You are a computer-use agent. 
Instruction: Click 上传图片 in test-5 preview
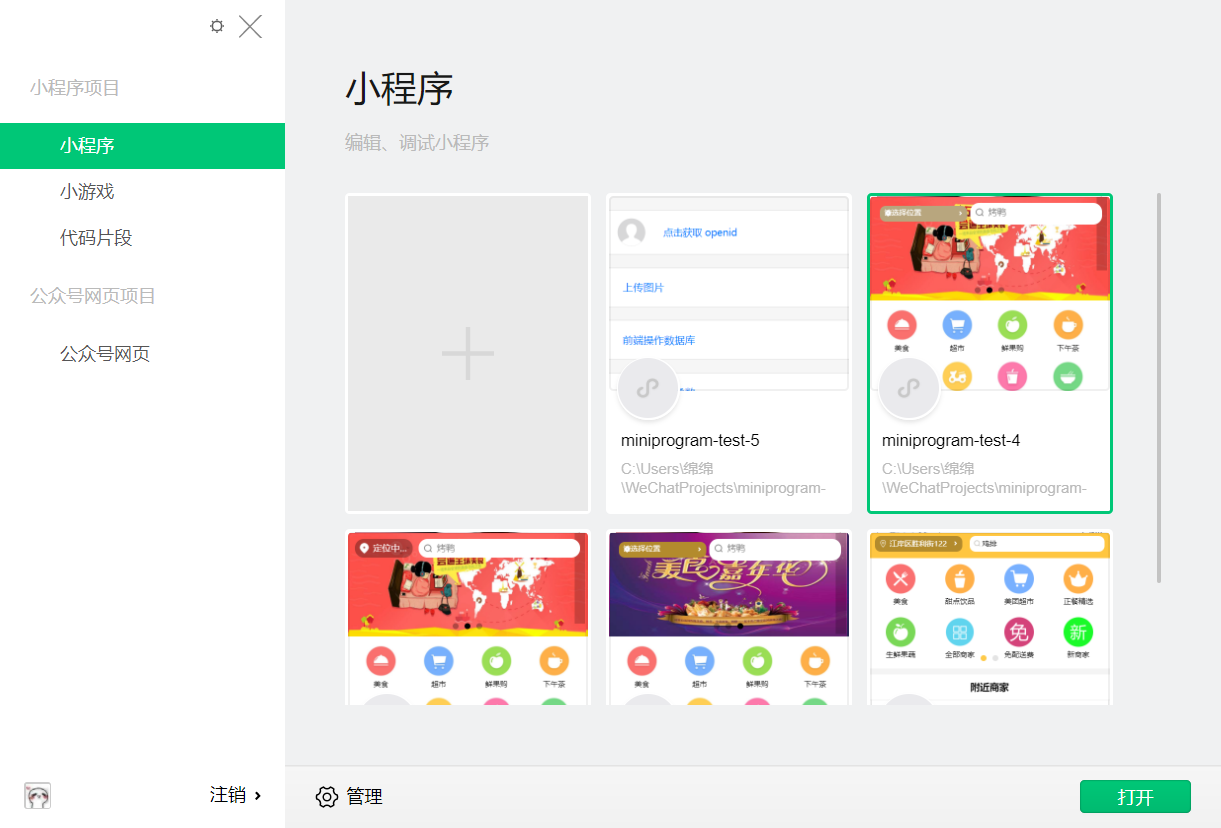pos(643,288)
